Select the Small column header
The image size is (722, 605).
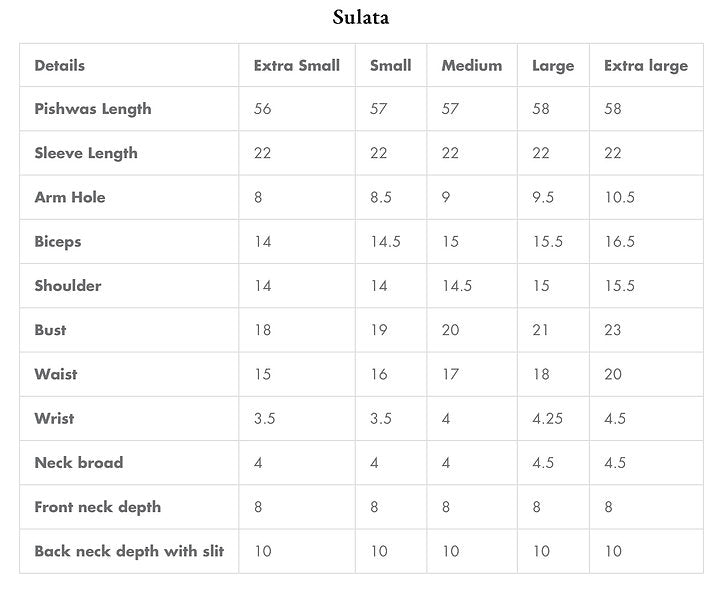point(390,66)
